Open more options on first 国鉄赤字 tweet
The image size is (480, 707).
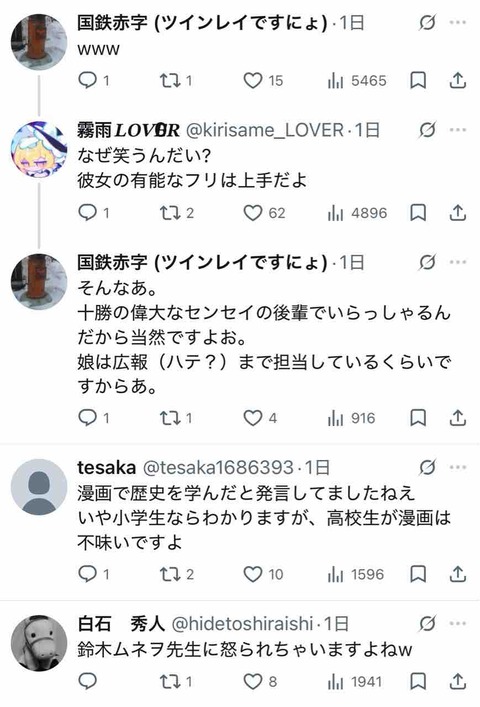coord(458,22)
